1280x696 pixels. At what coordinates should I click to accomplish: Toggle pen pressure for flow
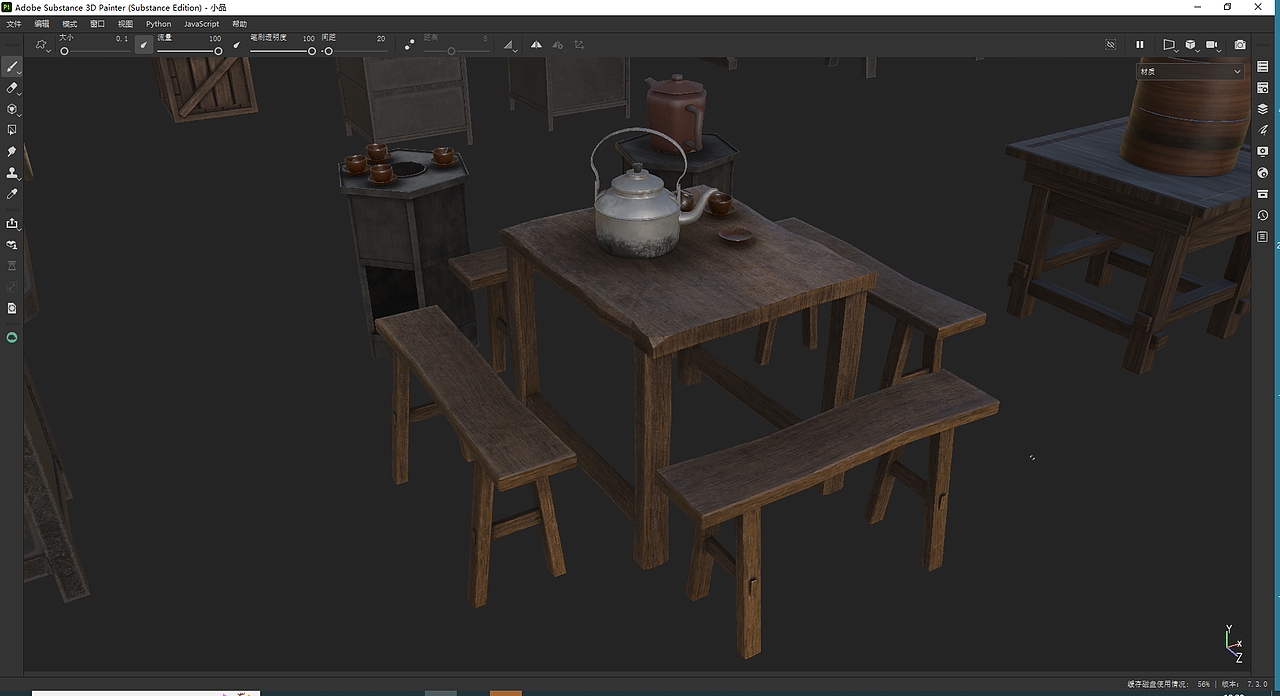[x=237, y=45]
